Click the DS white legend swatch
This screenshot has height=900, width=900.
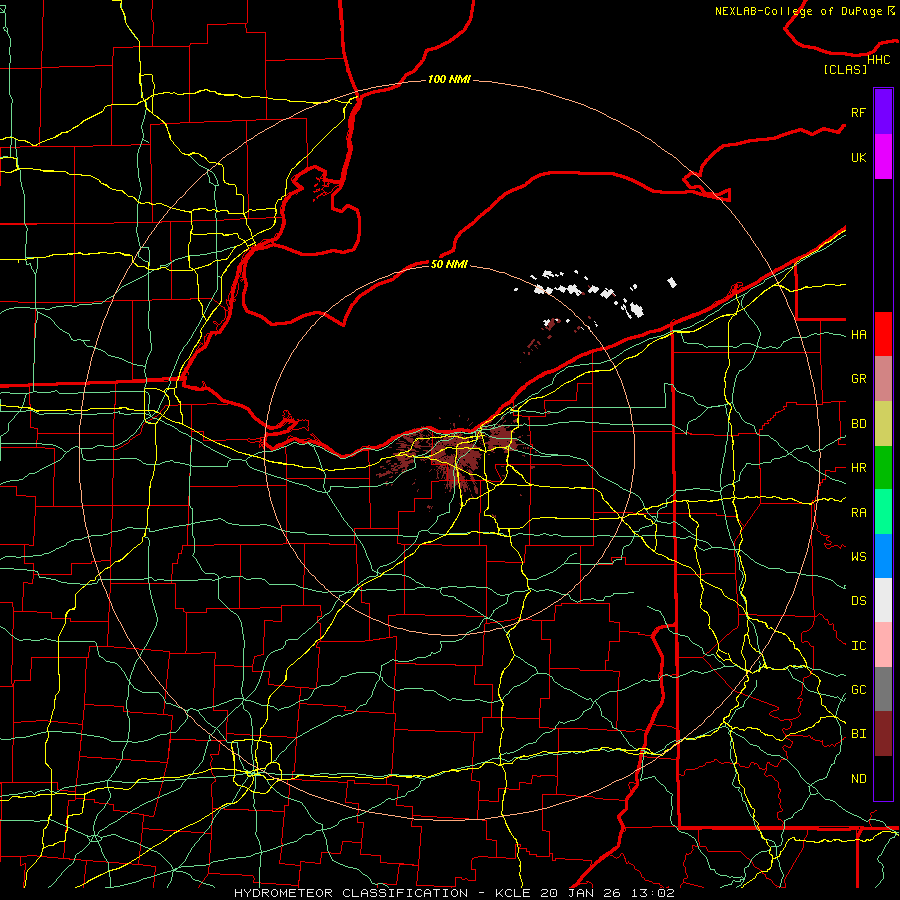(x=883, y=600)
